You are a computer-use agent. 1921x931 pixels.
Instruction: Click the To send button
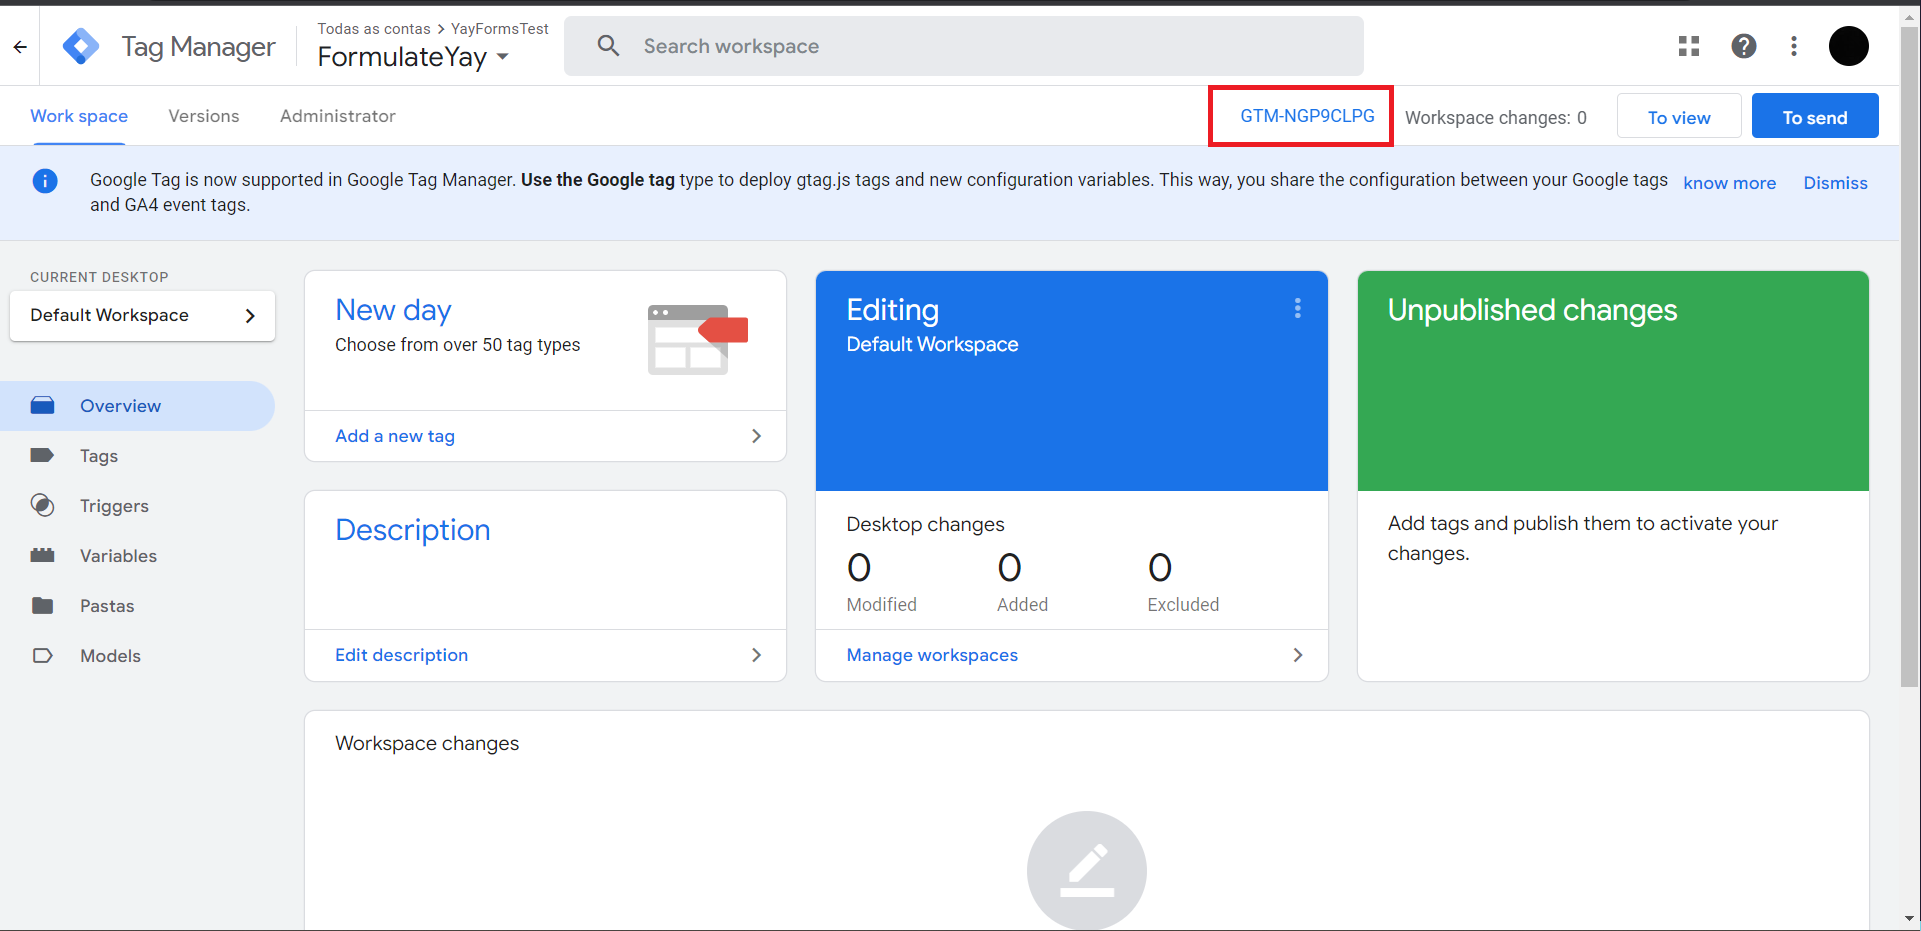[x=1814, y=116]
